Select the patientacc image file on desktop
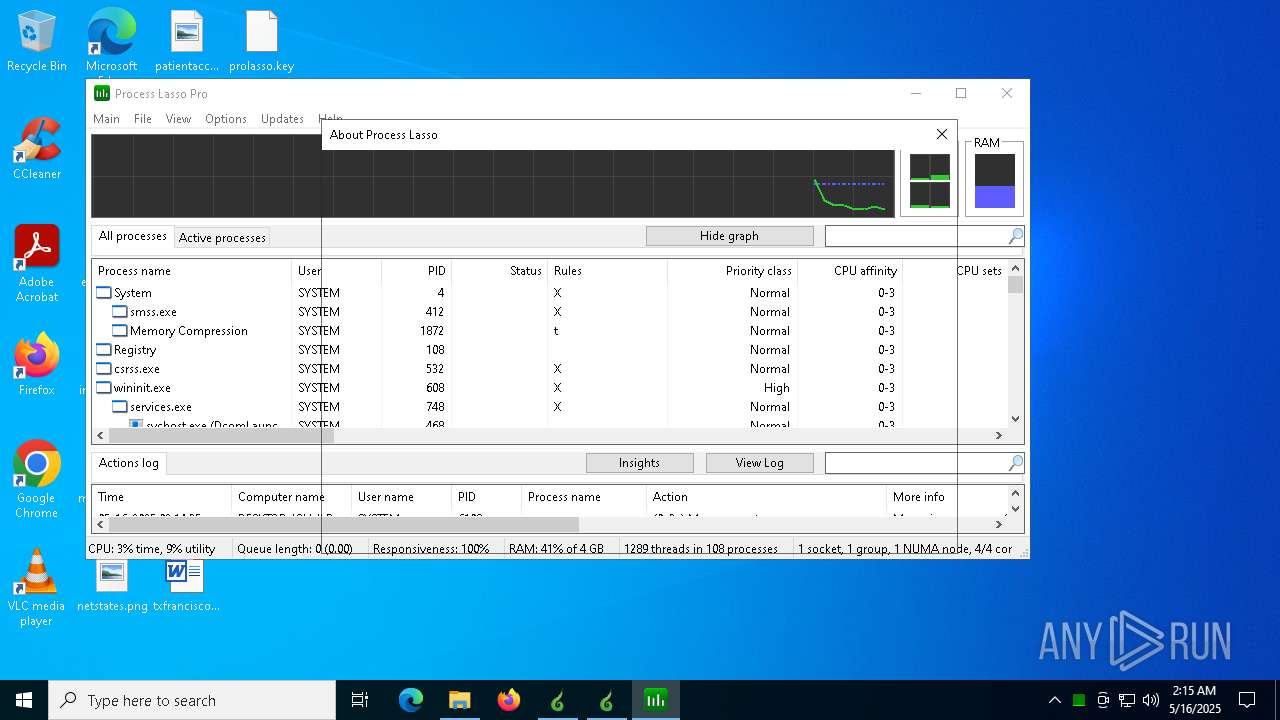The width and height of the screenshot is (1280, 720). (186, 41)
